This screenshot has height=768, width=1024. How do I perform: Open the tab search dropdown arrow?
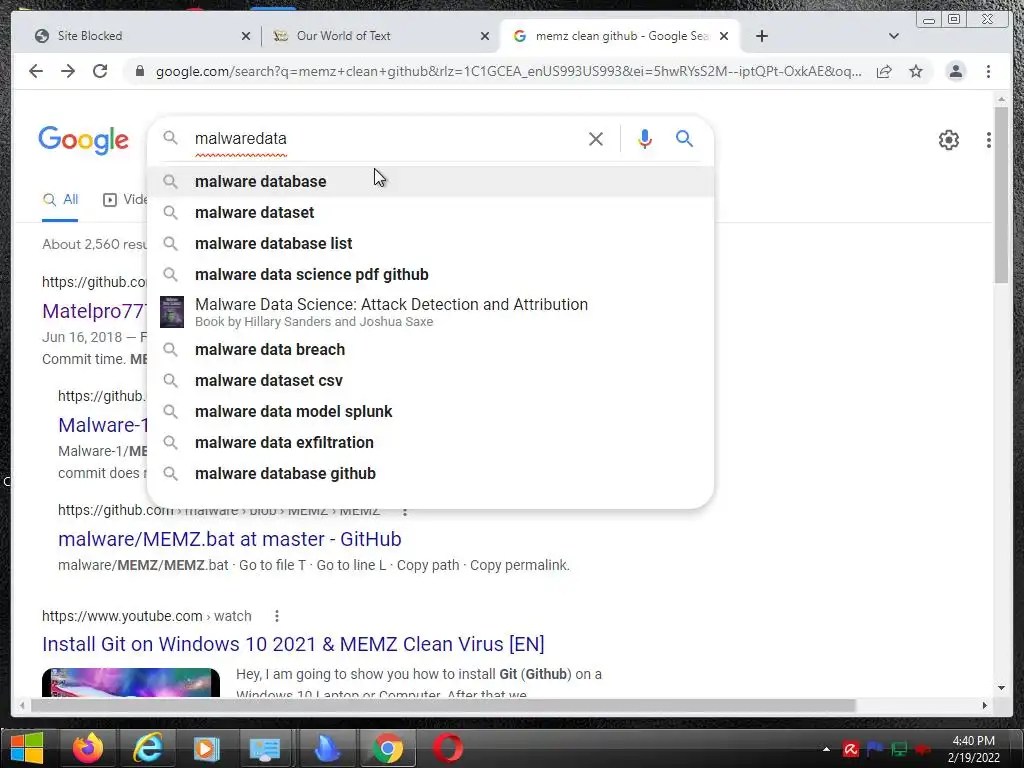(x=894, y=36)
